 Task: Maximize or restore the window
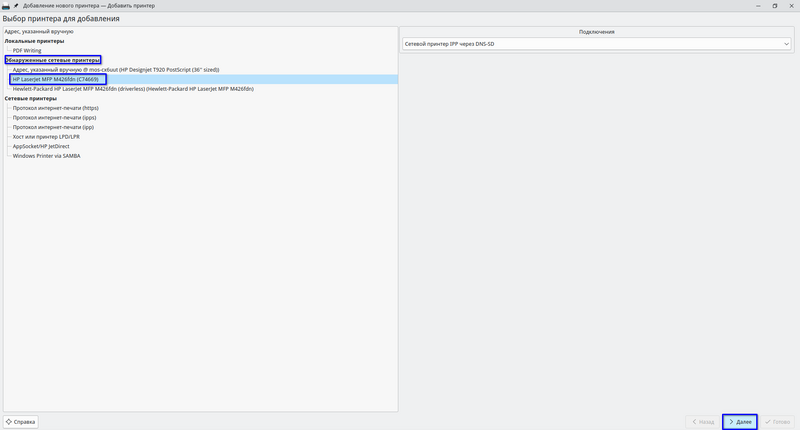pos(774,5)
